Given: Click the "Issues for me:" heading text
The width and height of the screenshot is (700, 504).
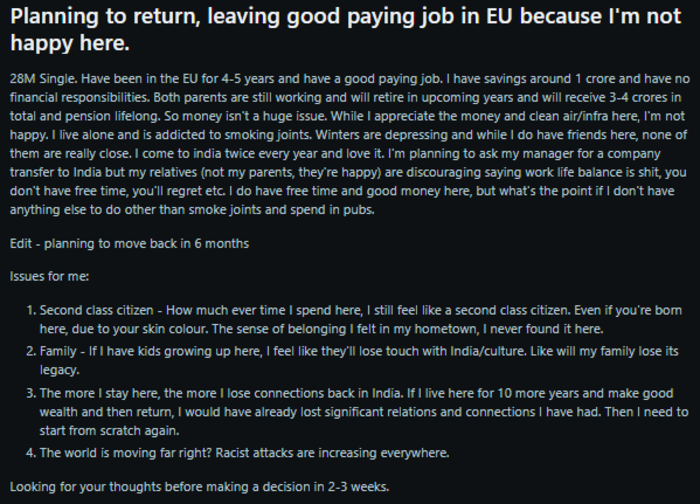Looking at the screenshot, I should (x=50, y=277).
